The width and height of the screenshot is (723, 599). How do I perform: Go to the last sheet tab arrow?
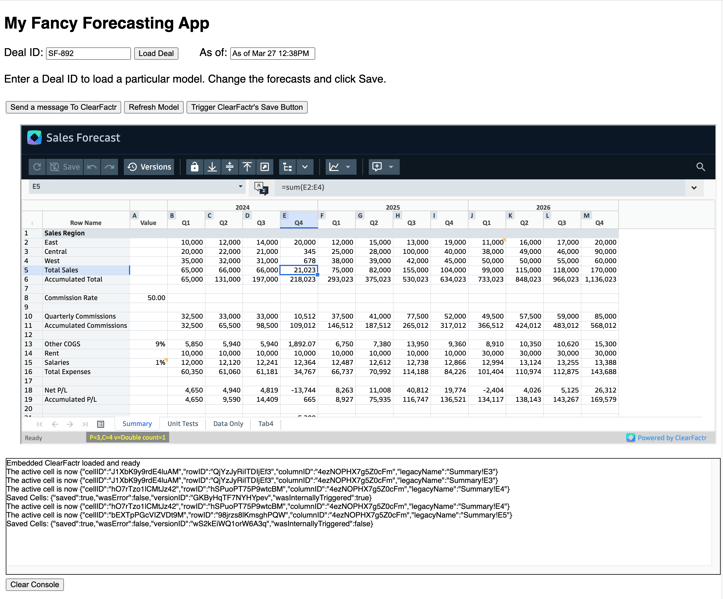click(x=85, y=424)
